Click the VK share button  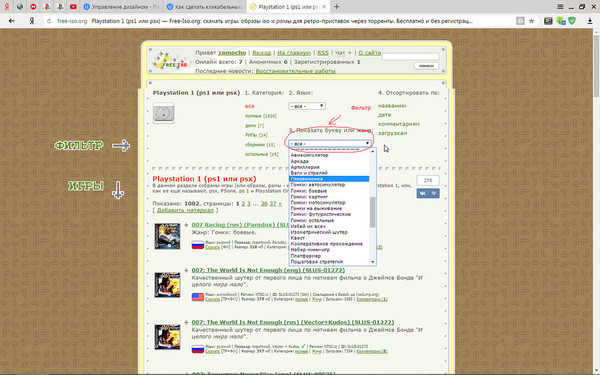point(422,193)
